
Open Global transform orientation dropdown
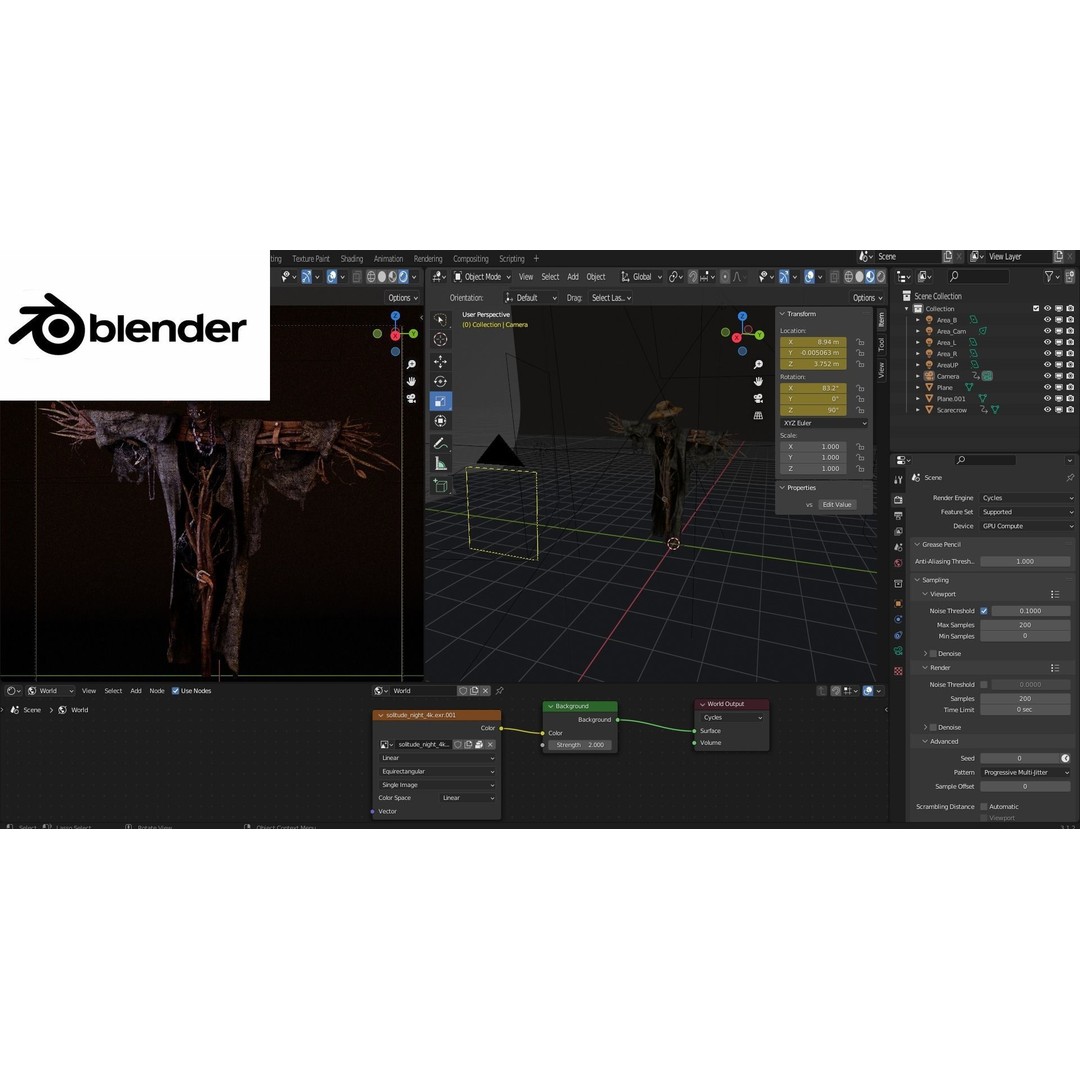(x=641, y=277)
